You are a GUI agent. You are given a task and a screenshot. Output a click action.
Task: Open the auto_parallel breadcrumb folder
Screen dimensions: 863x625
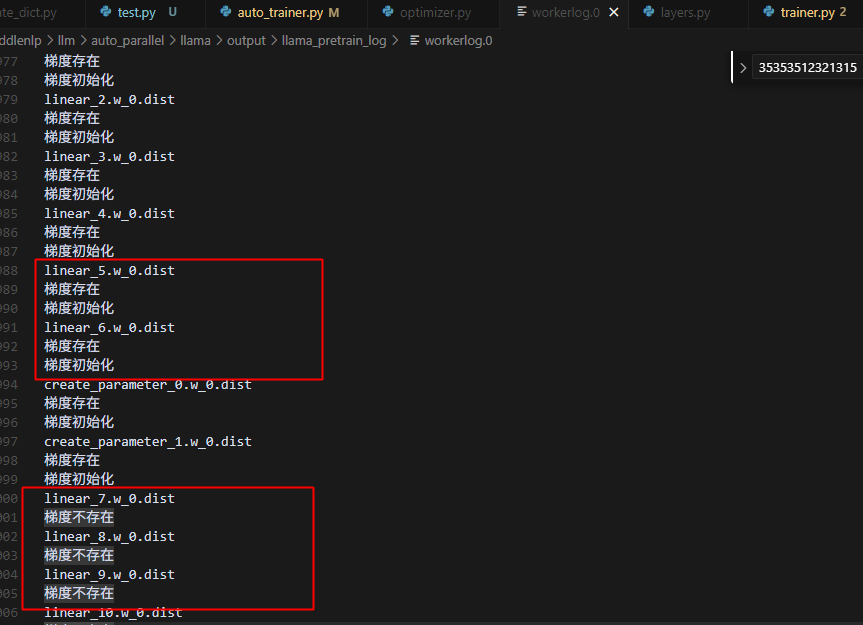(127, 41)
